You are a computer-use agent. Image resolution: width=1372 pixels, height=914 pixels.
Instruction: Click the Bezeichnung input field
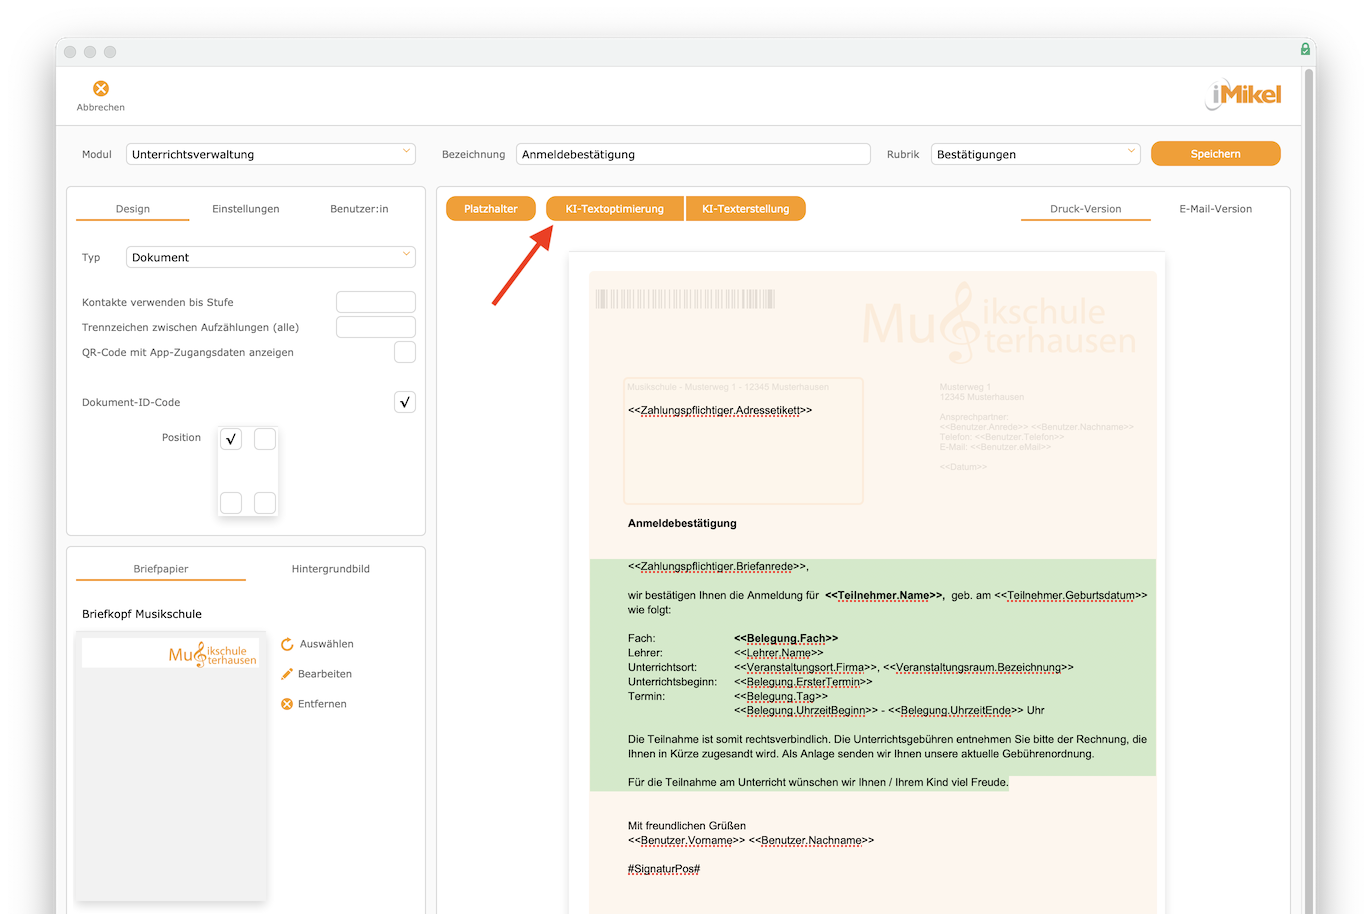click(x=693, y=154)
